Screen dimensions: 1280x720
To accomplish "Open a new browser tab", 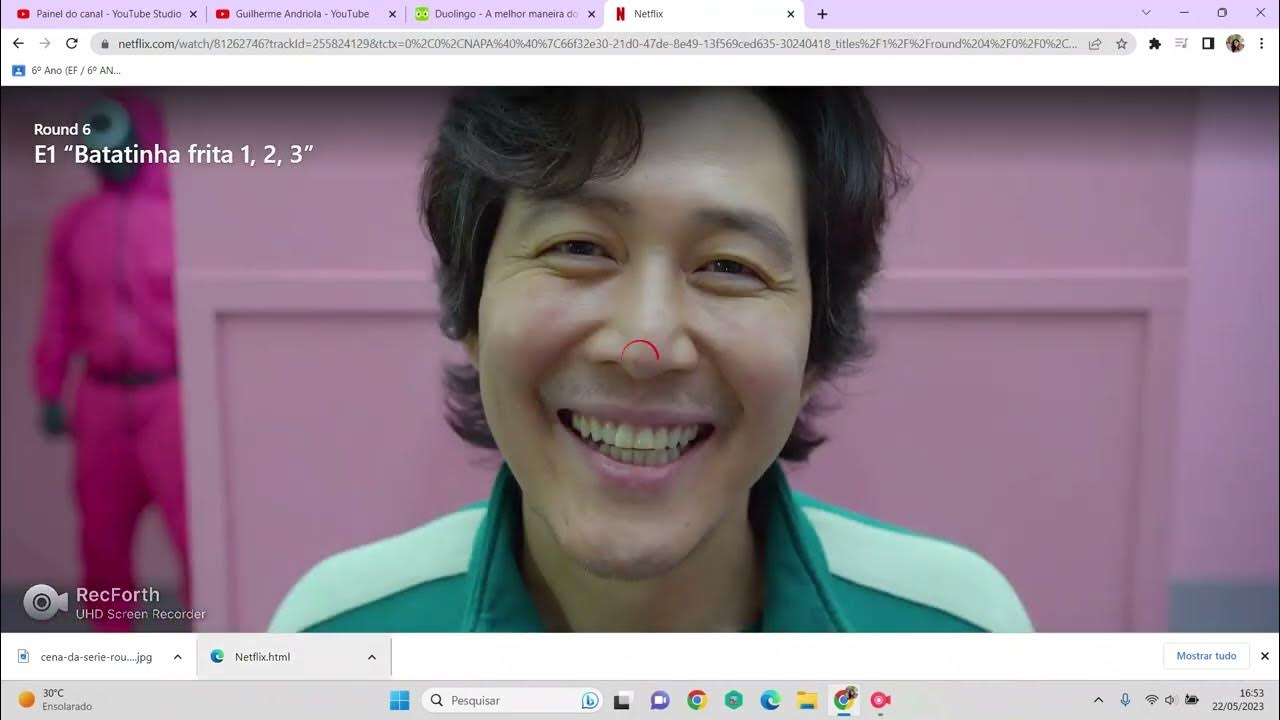I will coord(822,14).
